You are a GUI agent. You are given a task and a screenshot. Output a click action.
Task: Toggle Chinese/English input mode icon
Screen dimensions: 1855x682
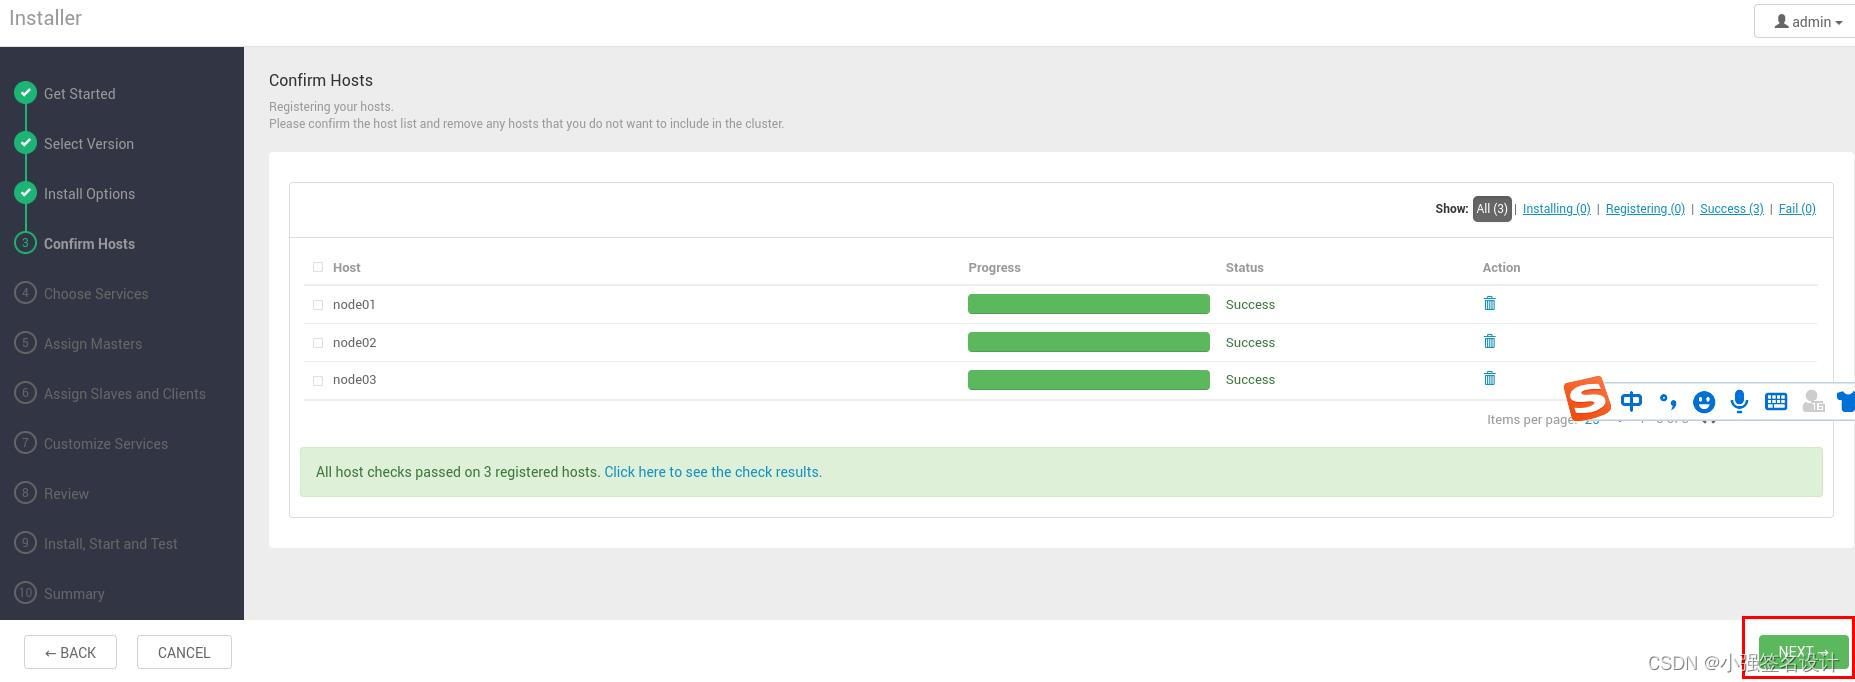tap(1631, 401)
